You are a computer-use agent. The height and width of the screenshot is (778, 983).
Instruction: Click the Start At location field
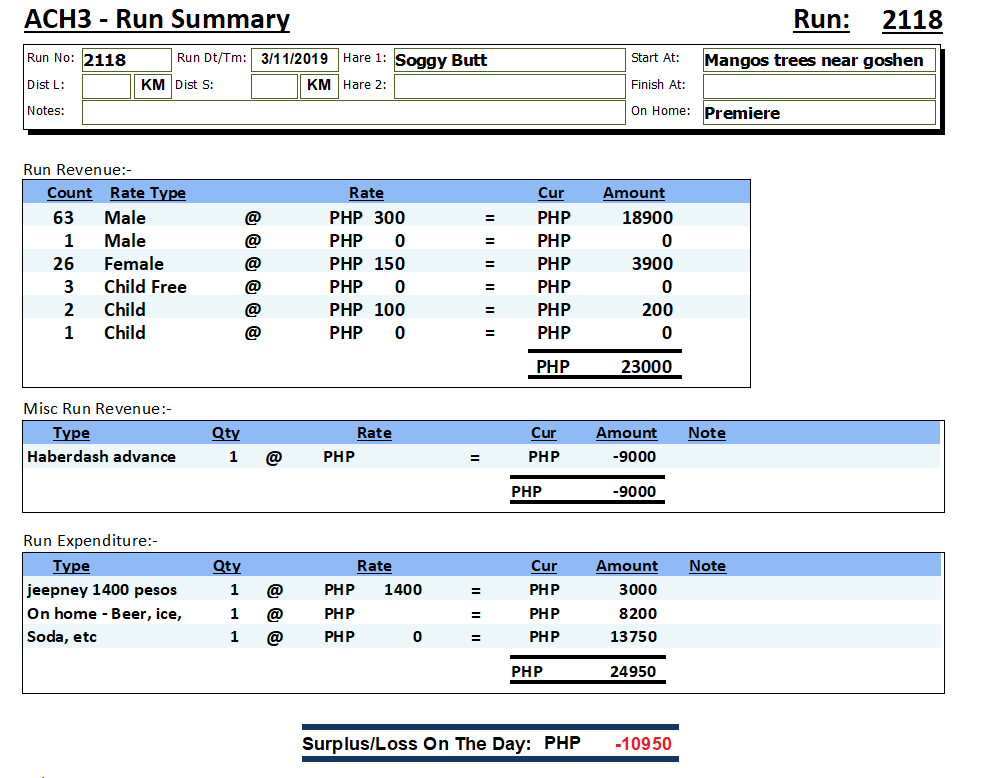tap(818, 60)
